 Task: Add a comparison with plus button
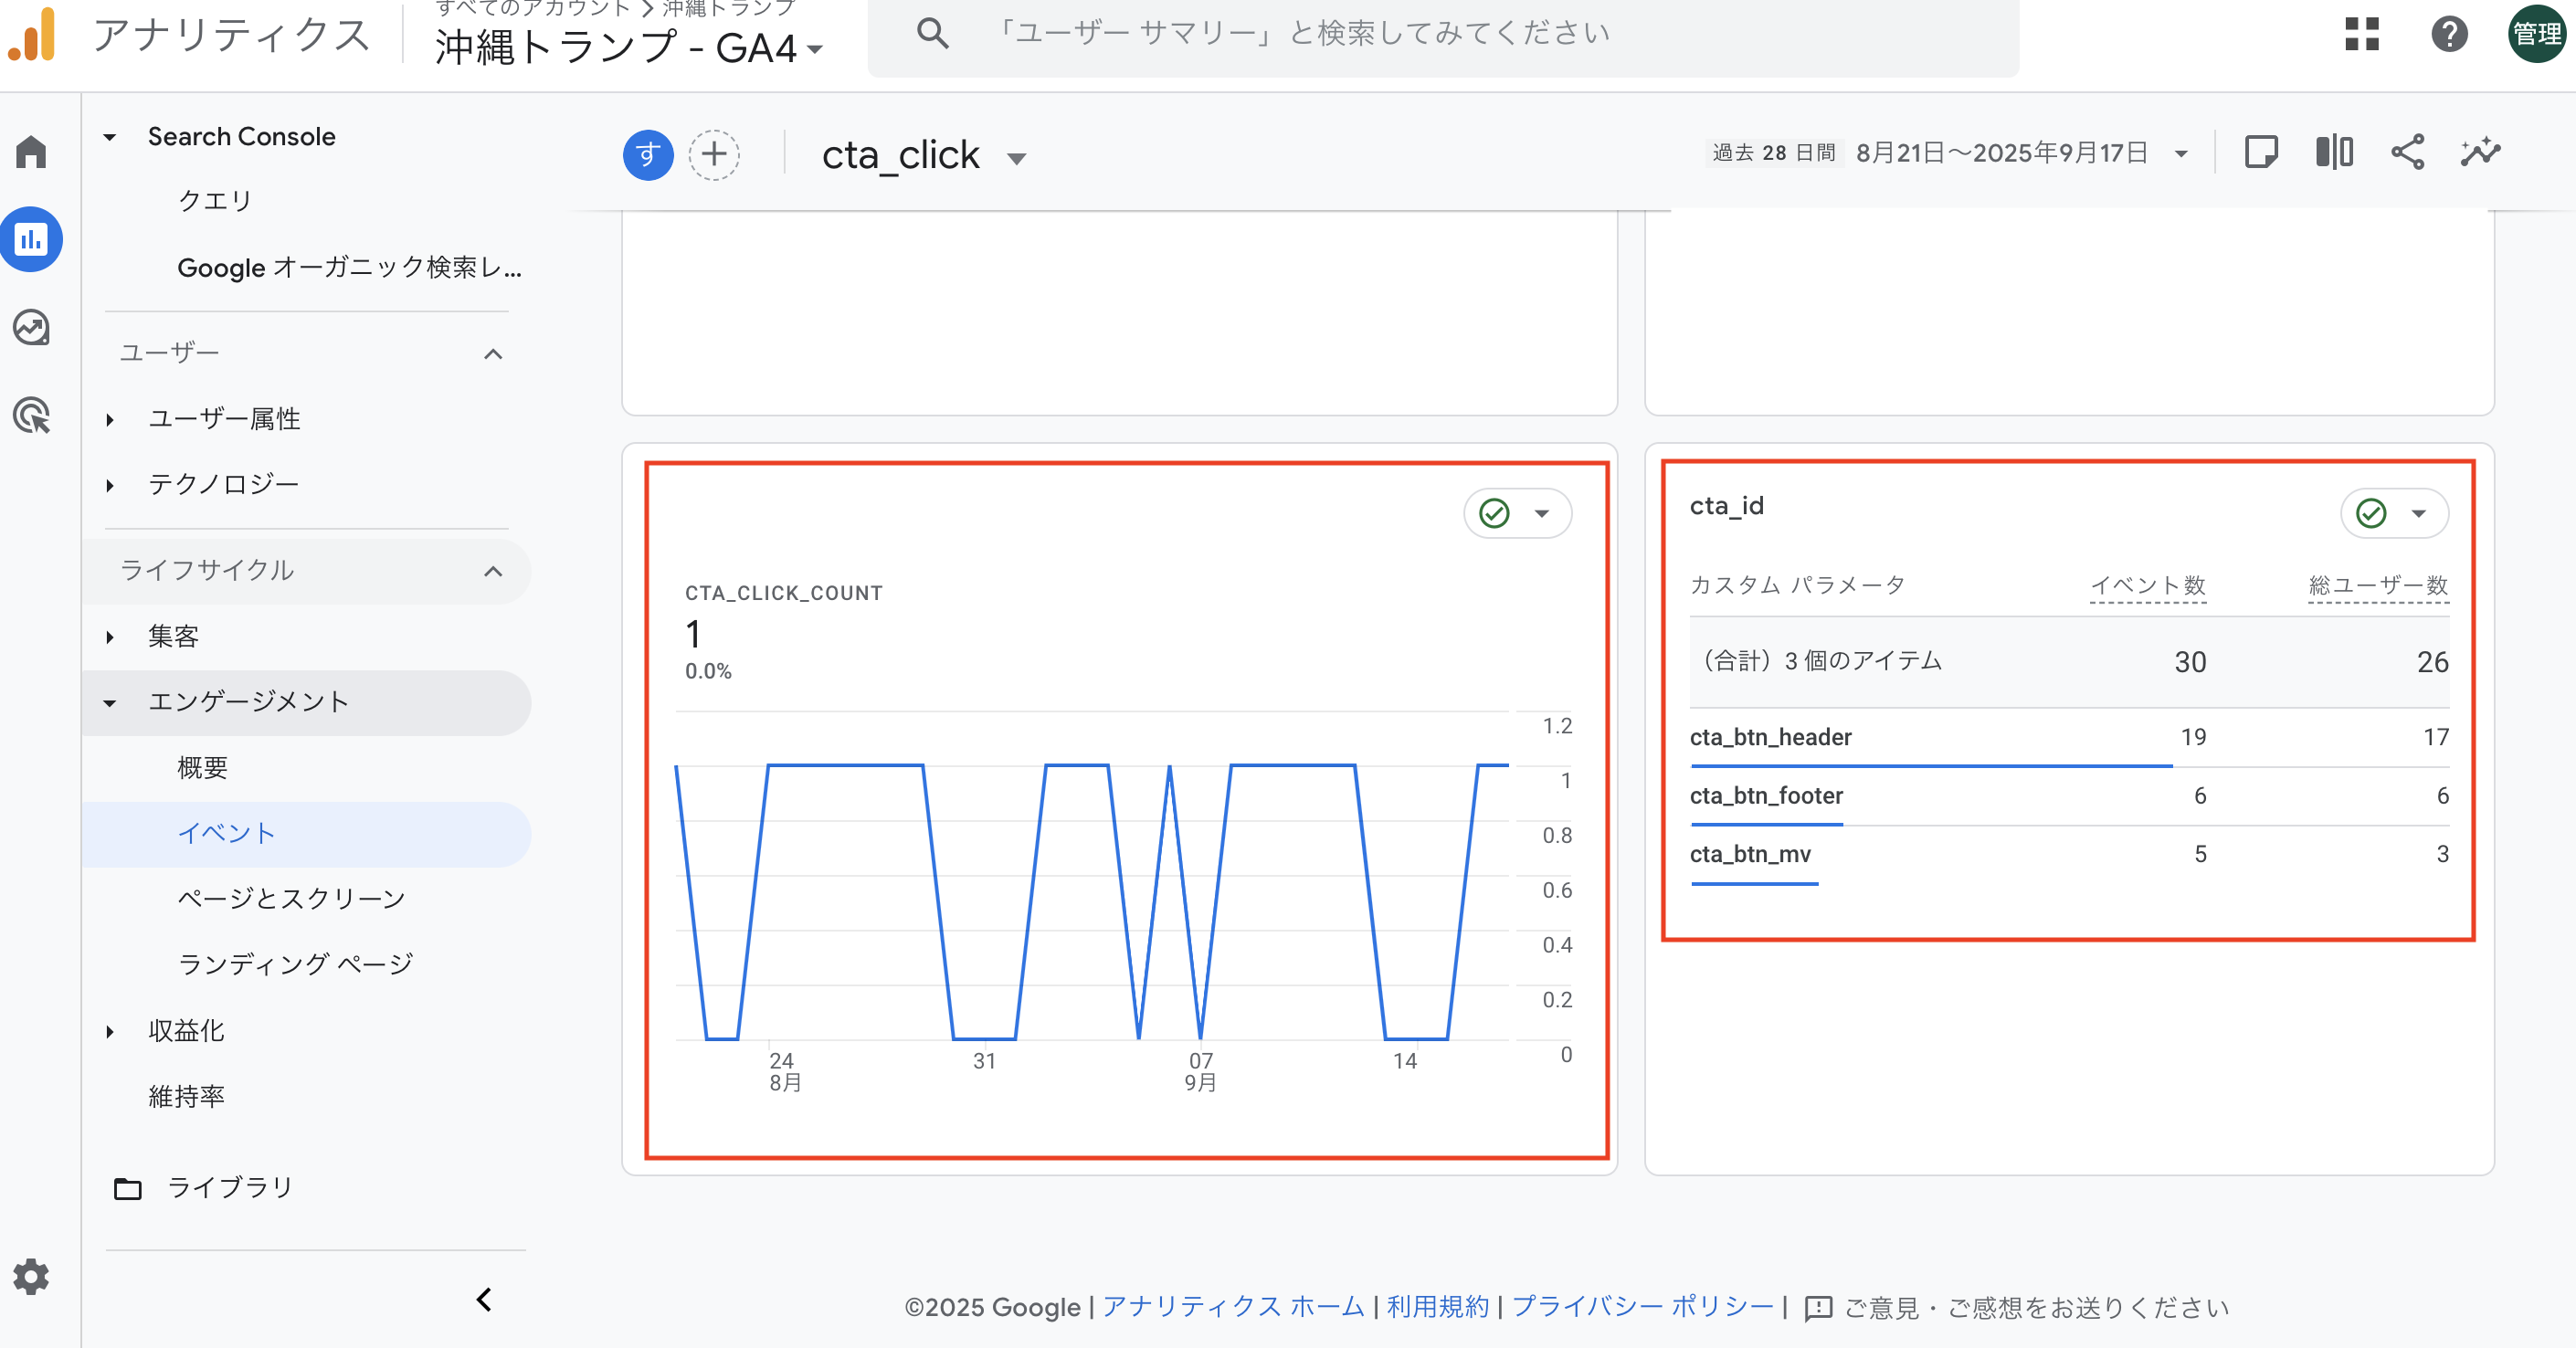click(714, 155)
